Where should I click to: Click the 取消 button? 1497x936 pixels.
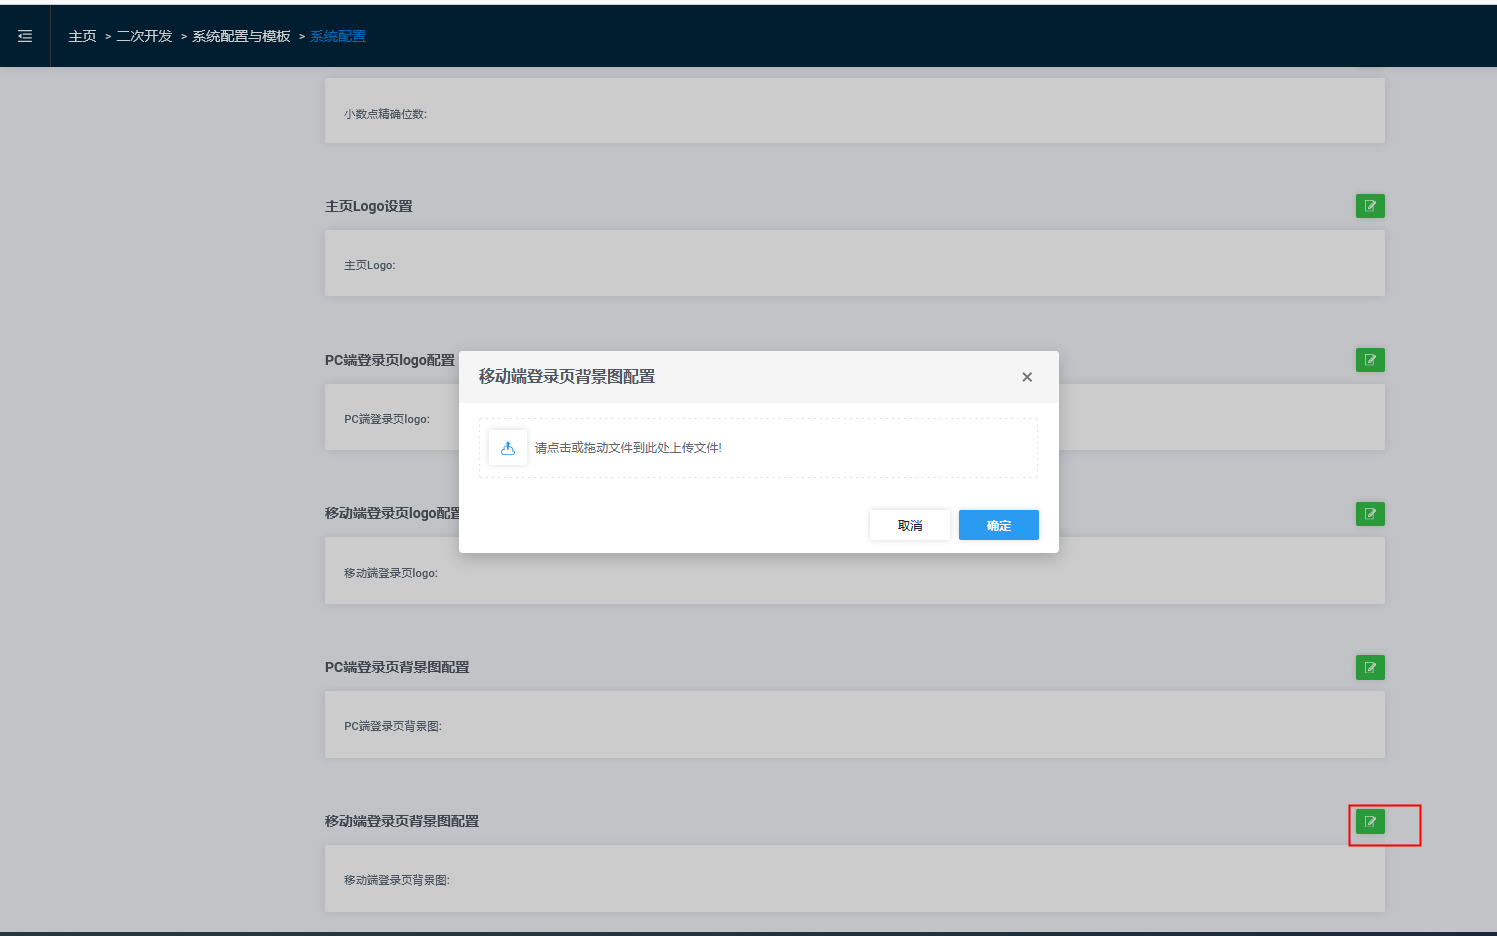pyautogui.click(x=909, y=525)
